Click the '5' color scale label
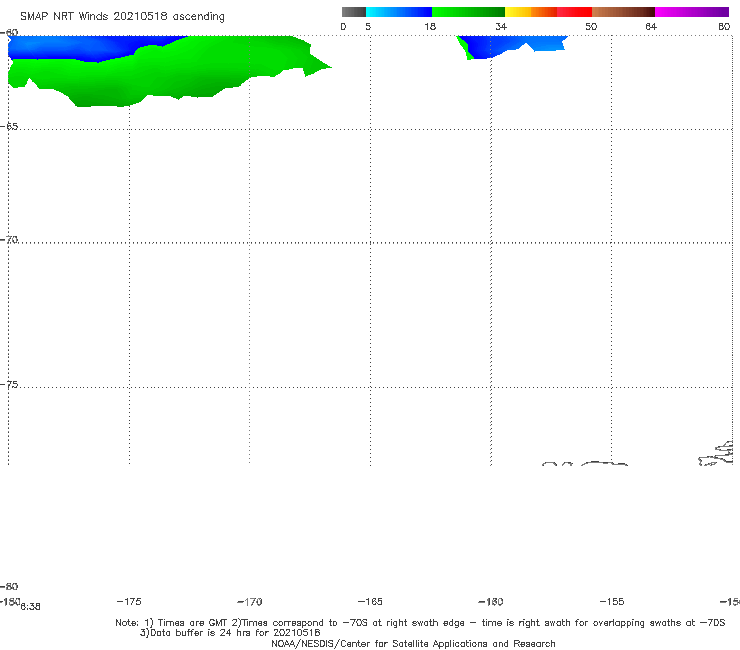The width and height of the screenshot is (740, 650). [x=368, y=26]
